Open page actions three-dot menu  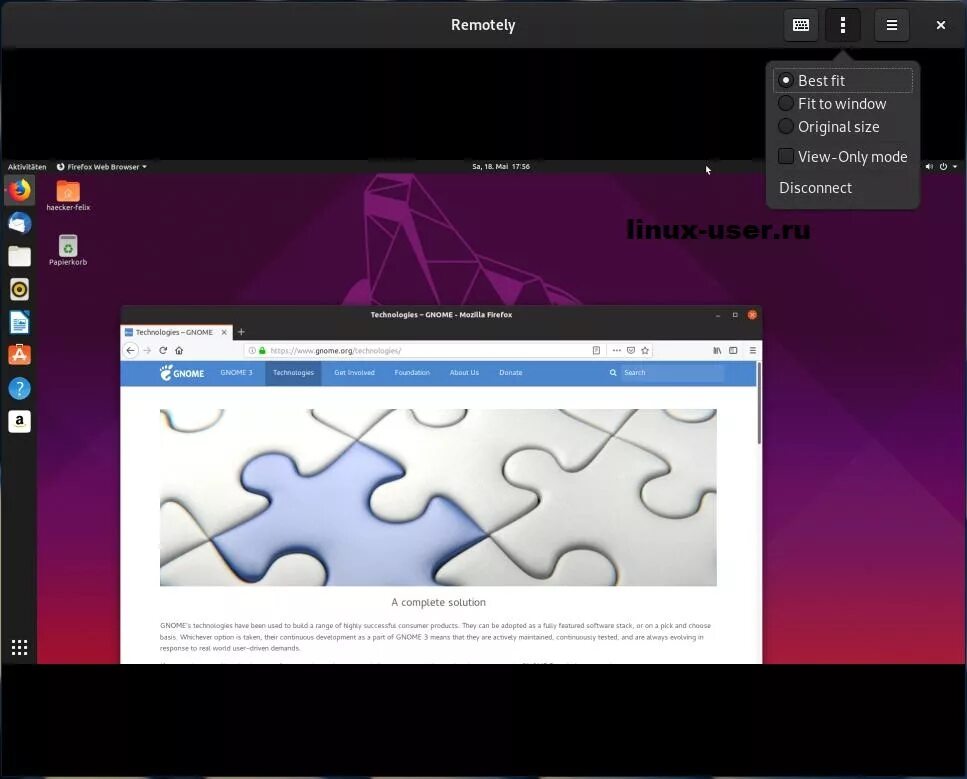(616, 350)
